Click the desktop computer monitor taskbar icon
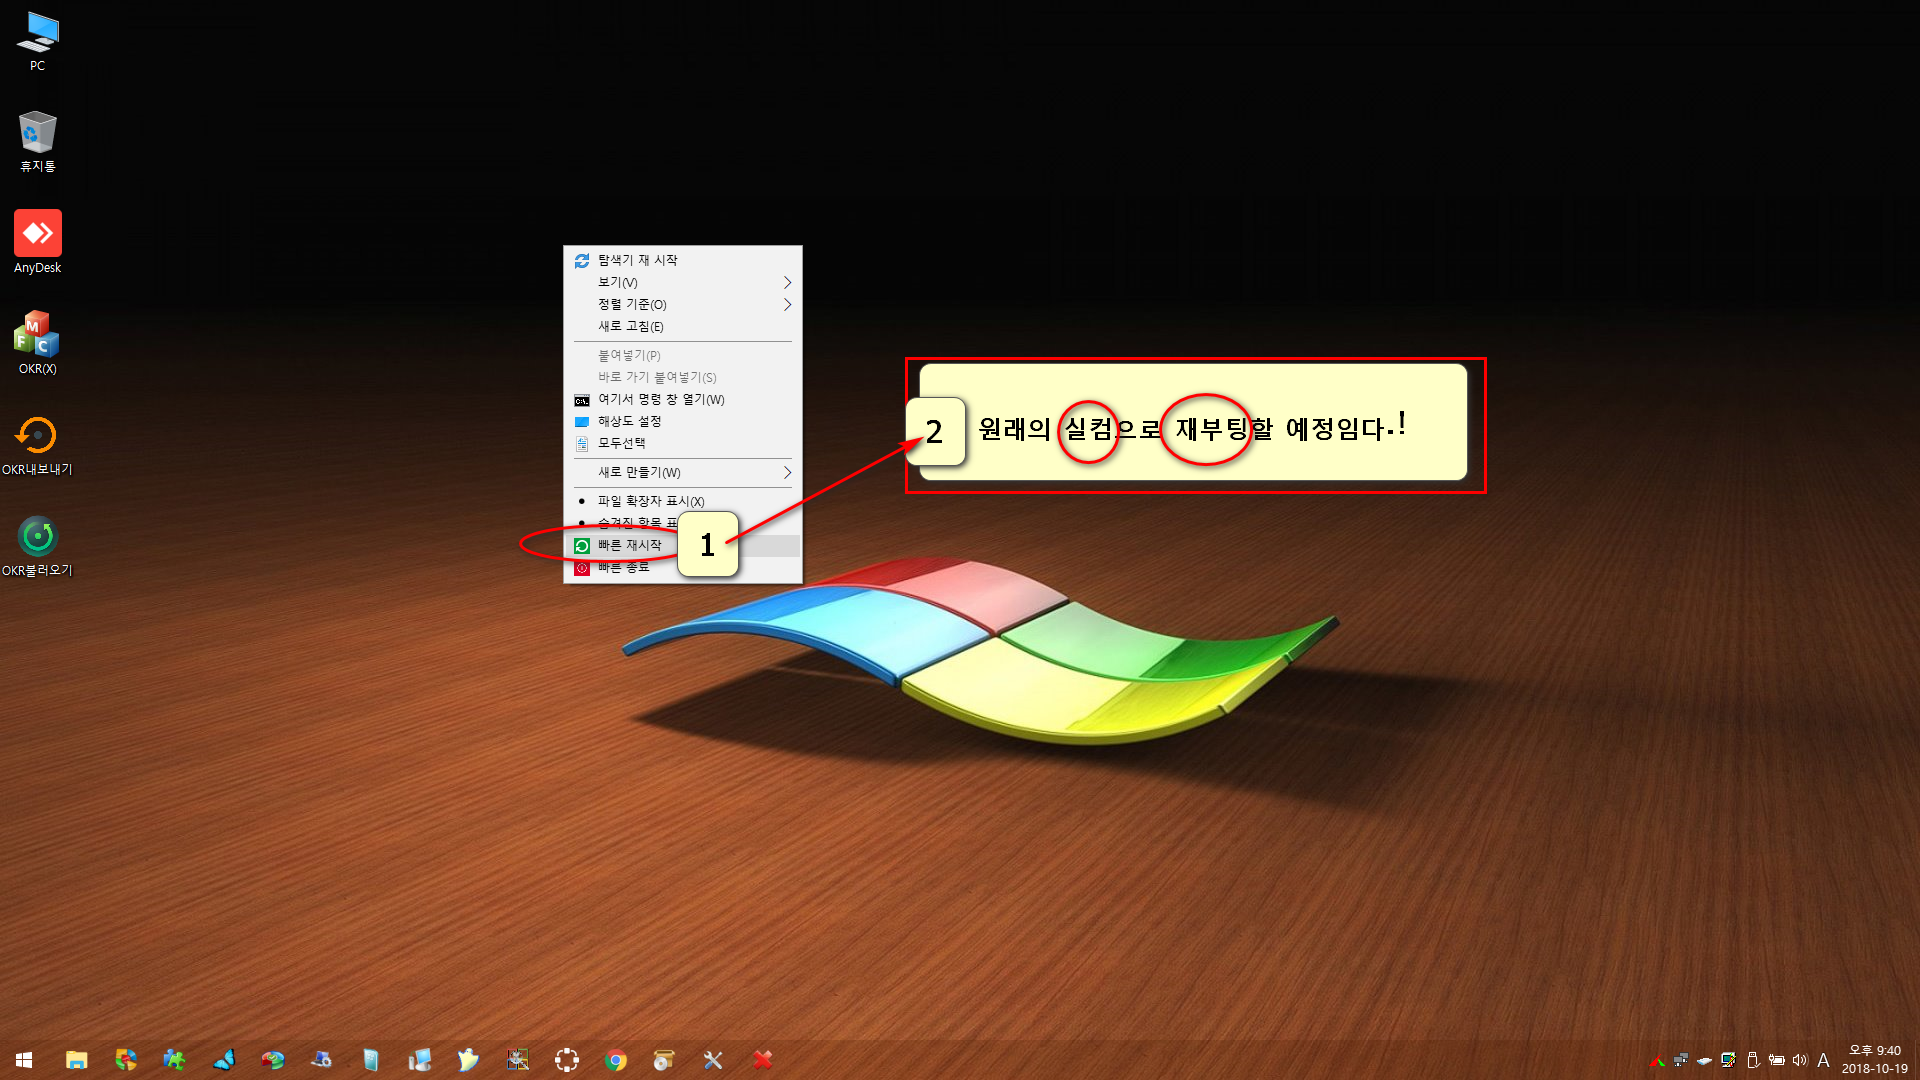This screenshot has width=1920, height=1080. (420, 1060)
